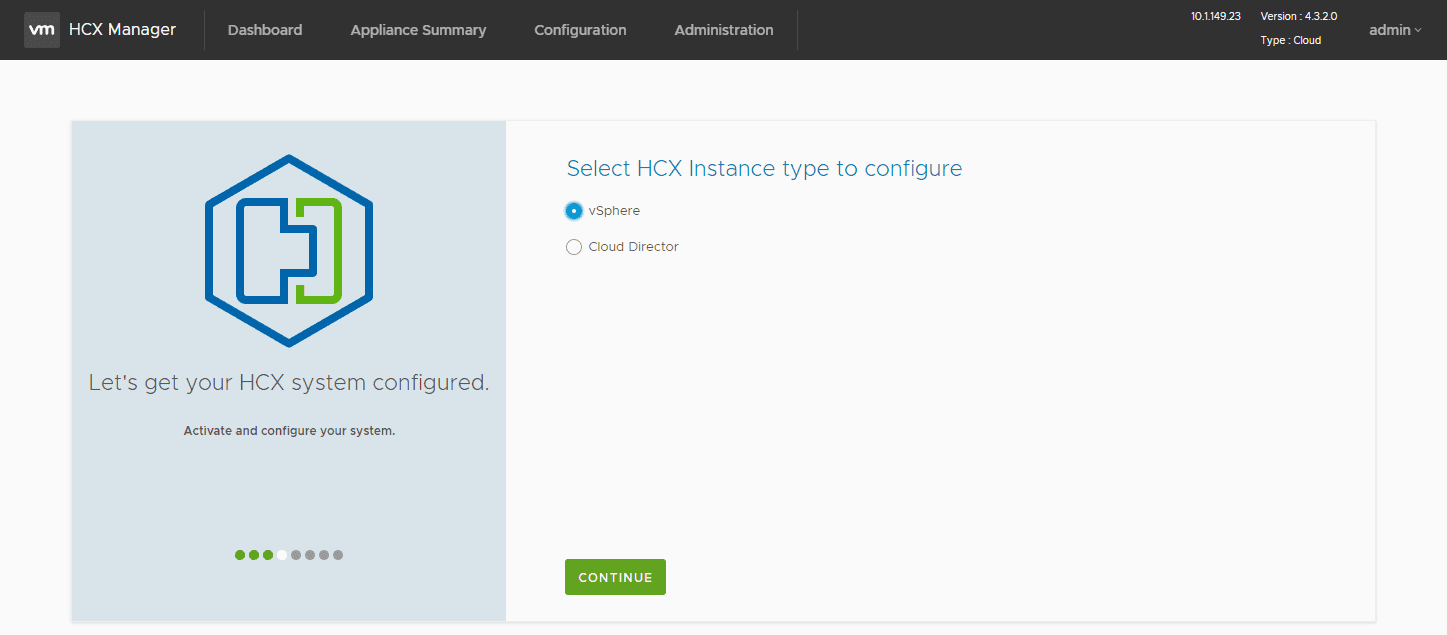Click the last grey progress dot
This screenshot has width=1447, height=635.
tap(338, 555)
